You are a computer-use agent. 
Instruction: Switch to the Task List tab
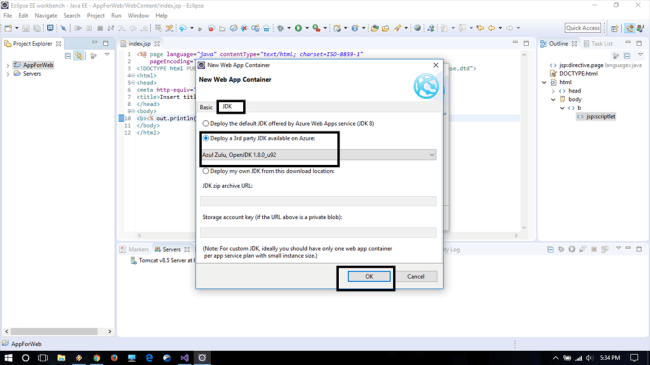(598, 44)
